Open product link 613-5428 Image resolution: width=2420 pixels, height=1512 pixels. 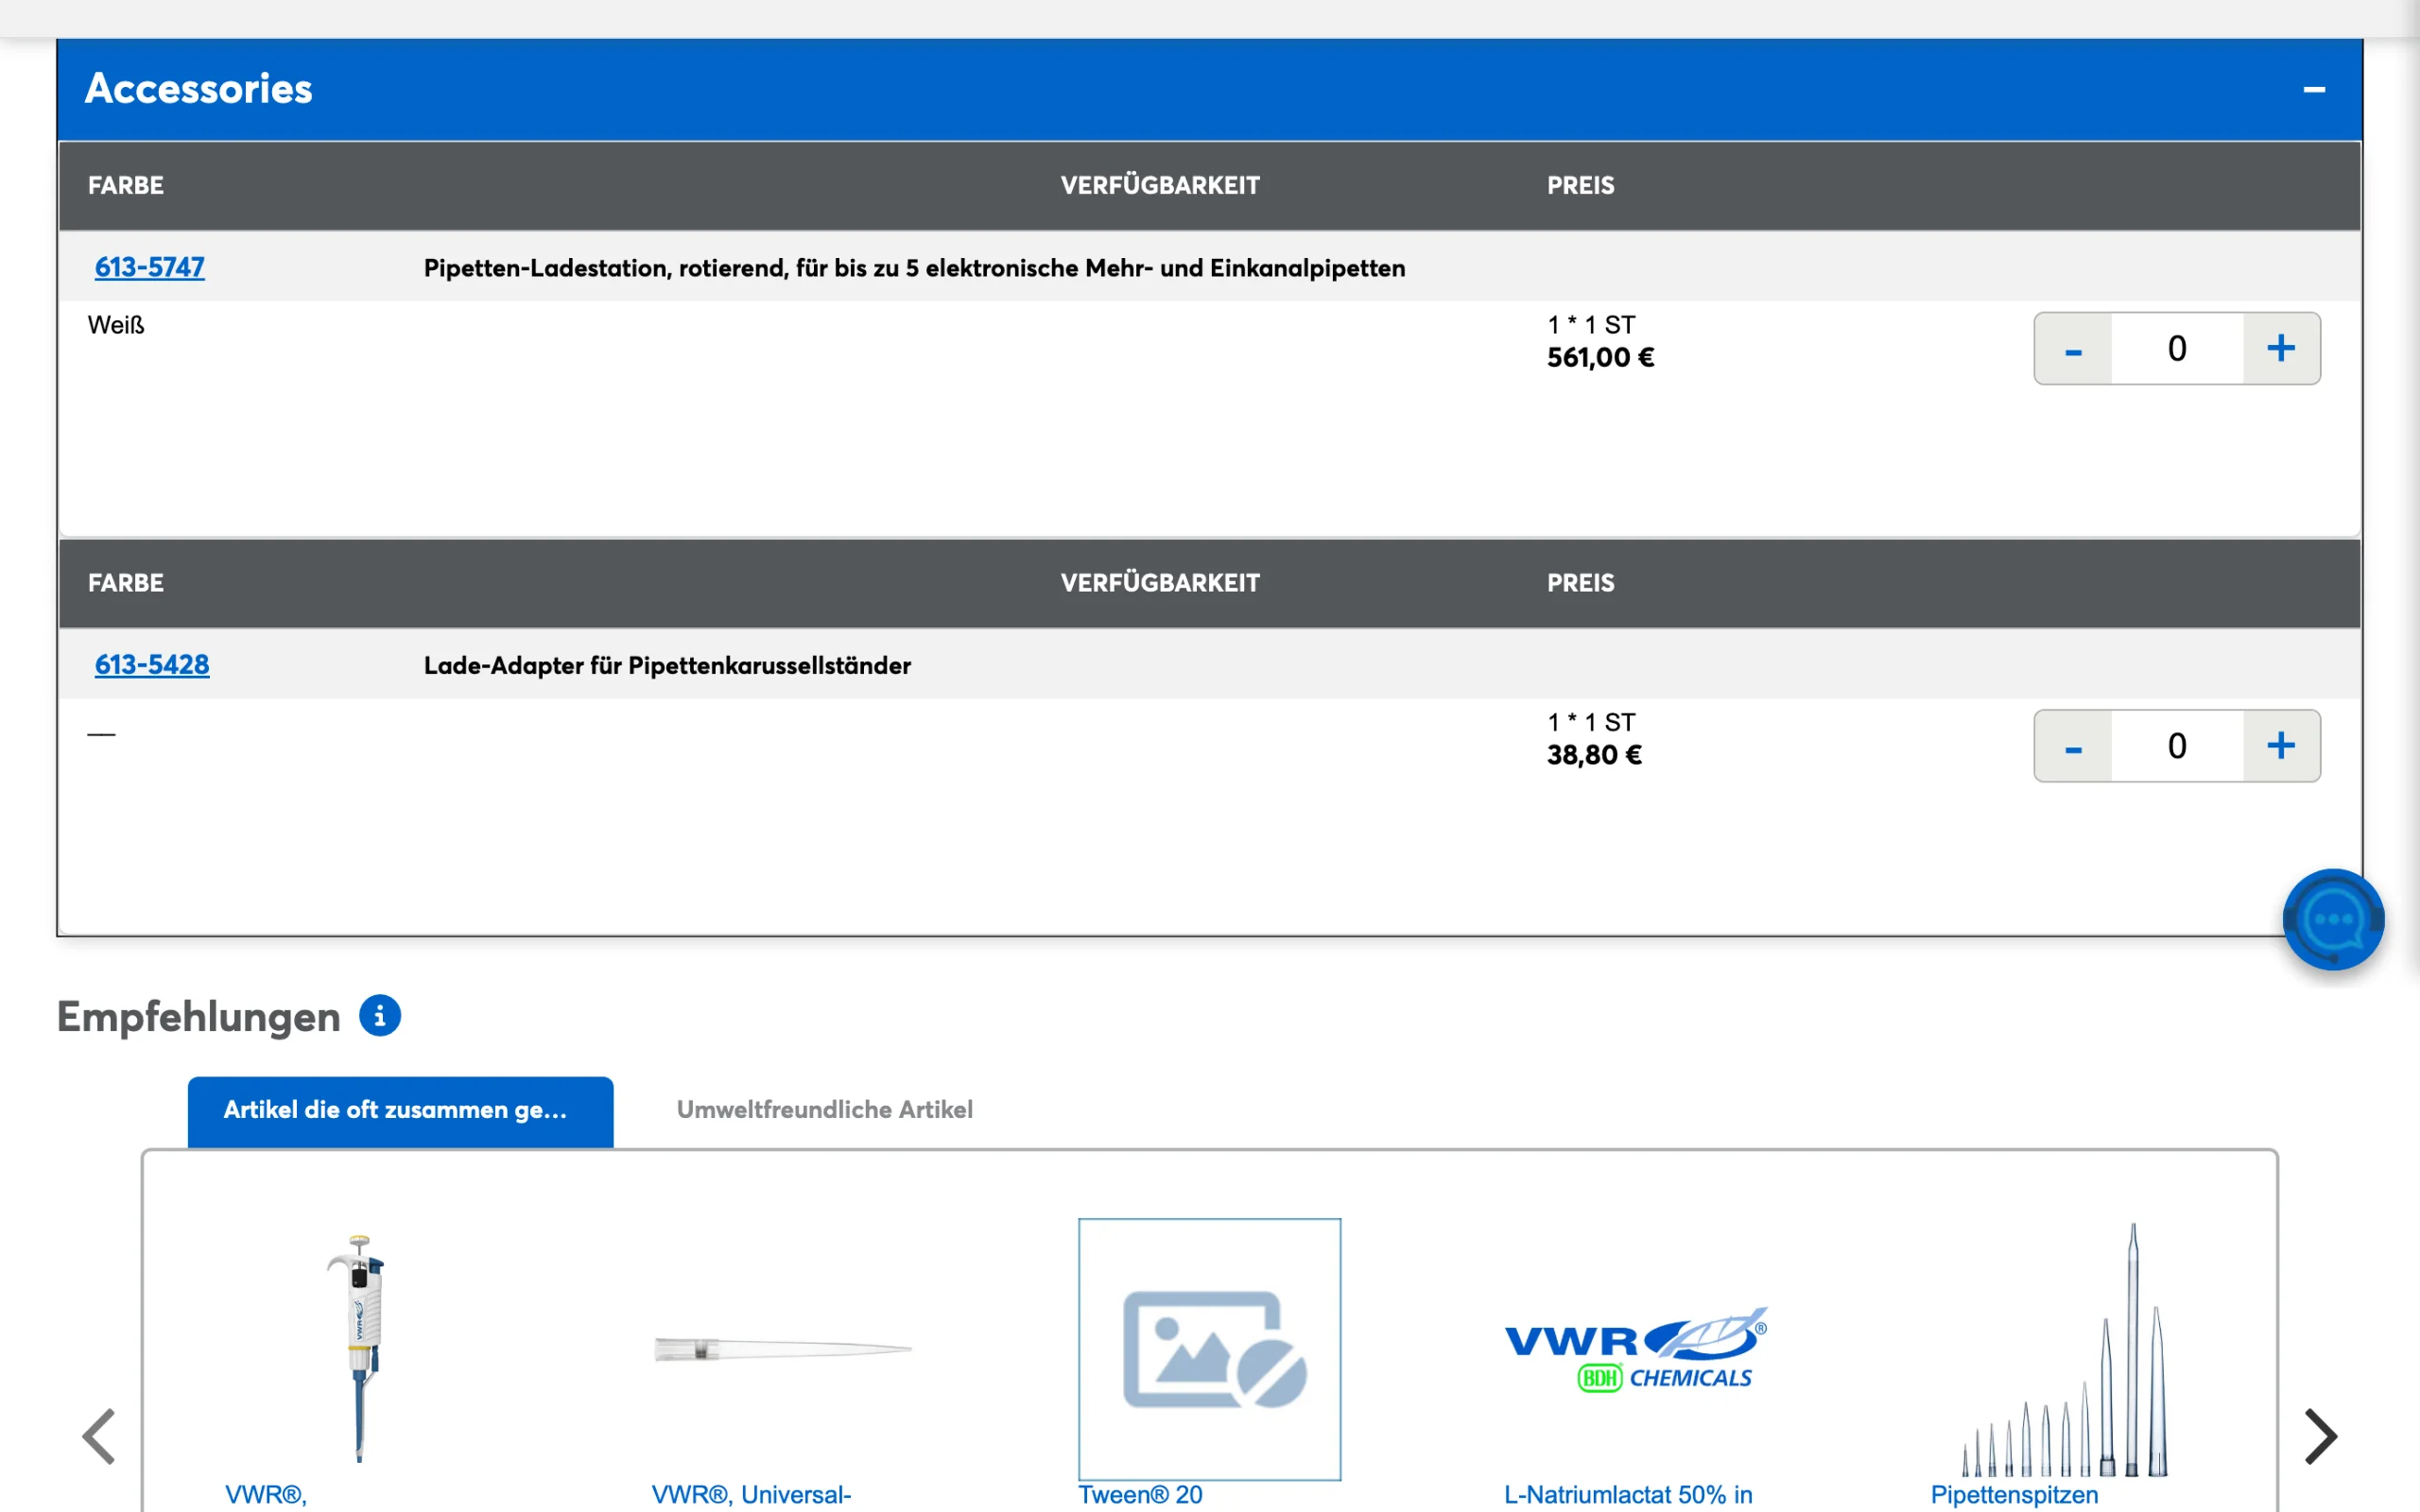(x=152, y=664)
